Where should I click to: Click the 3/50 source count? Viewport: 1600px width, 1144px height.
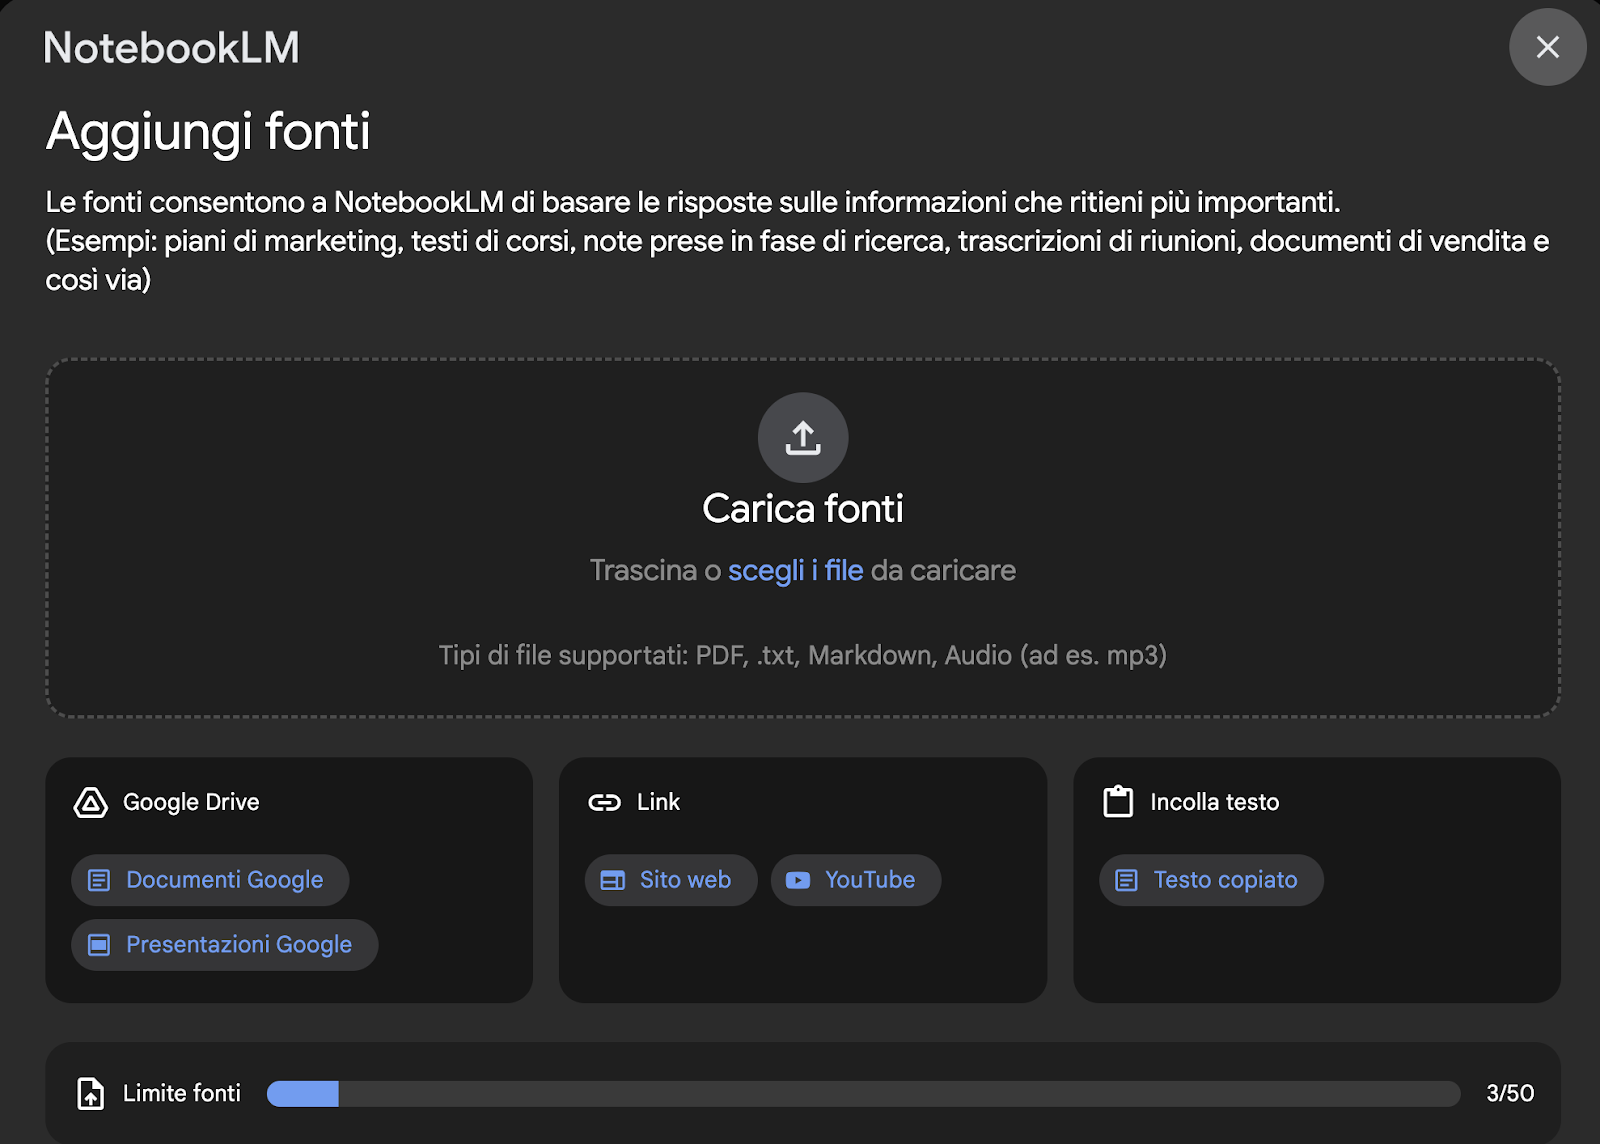(1510, 1093)
